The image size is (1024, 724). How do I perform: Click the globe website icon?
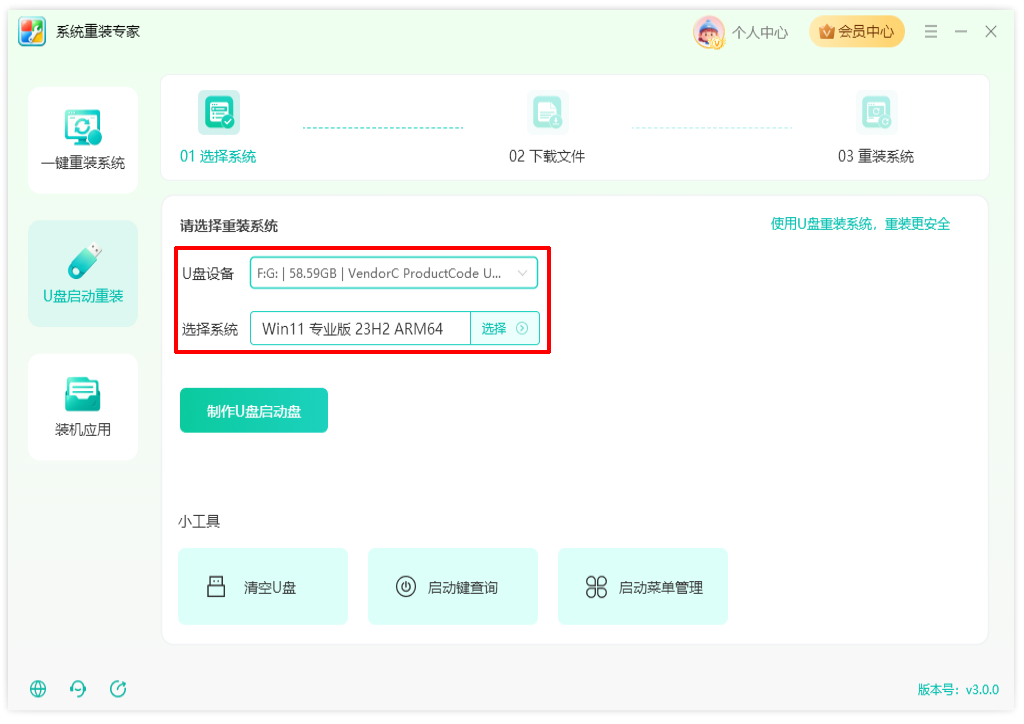click(x=39, y=689)
